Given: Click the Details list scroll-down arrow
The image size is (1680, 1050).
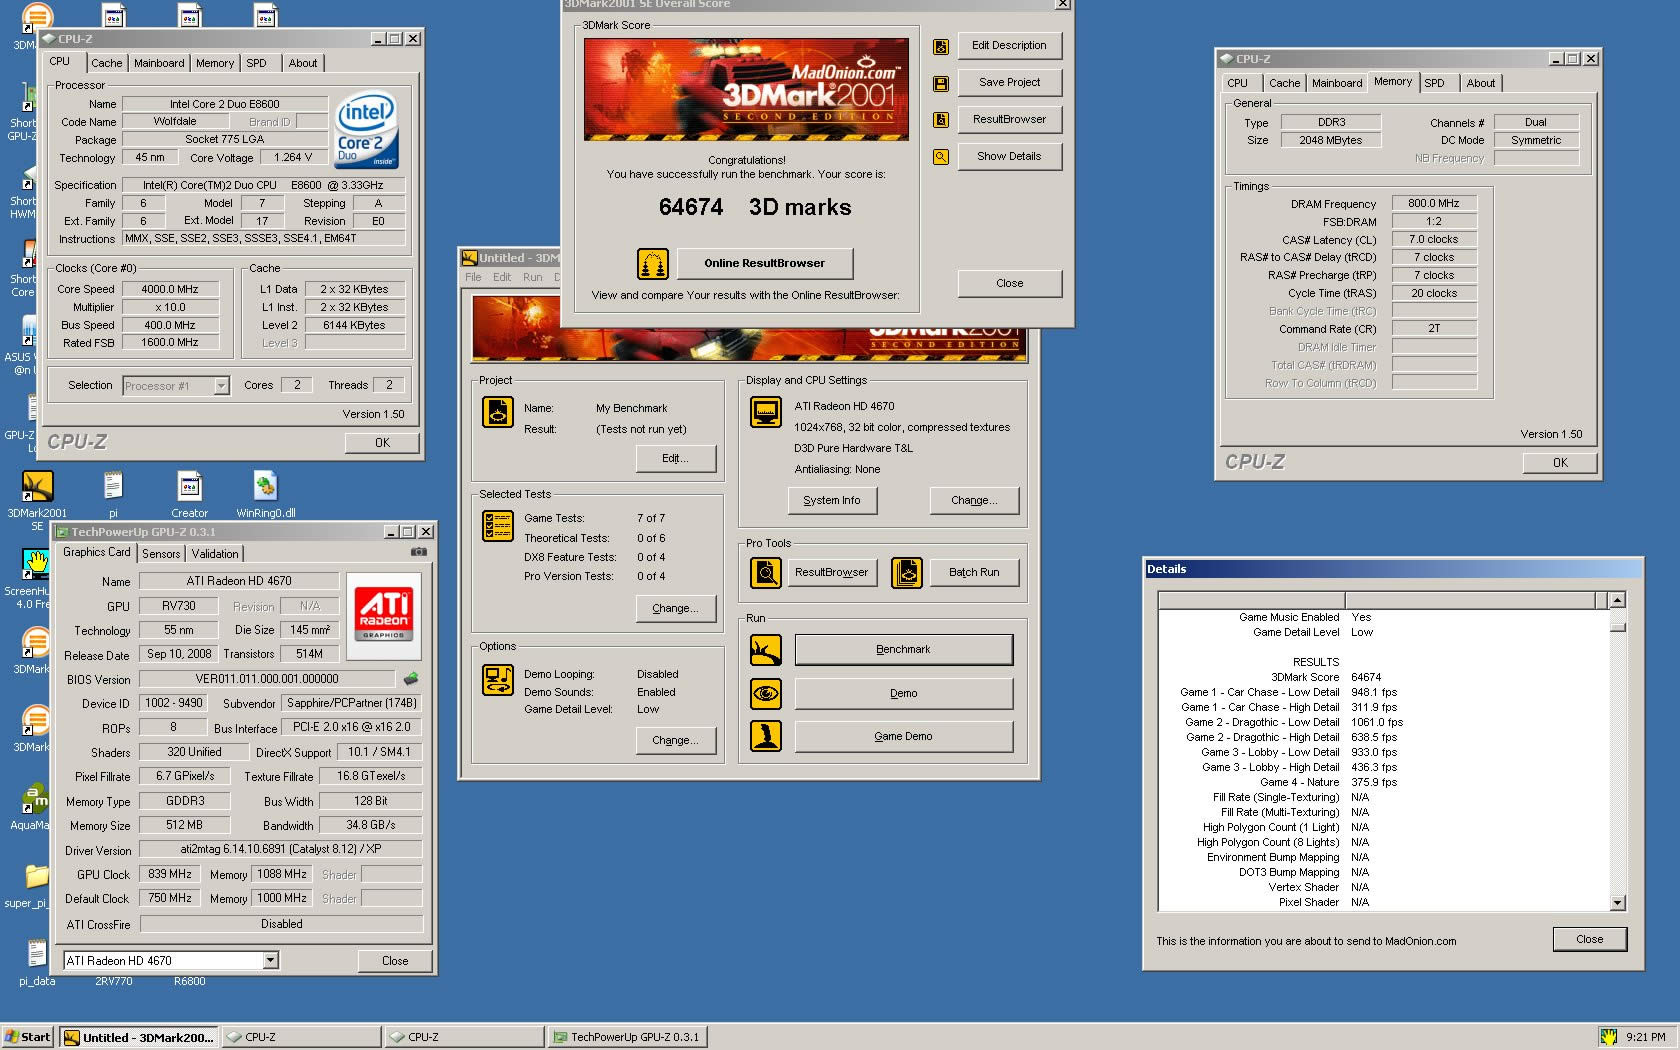Looking at the screenshot, I should (x=1617, y=902).
